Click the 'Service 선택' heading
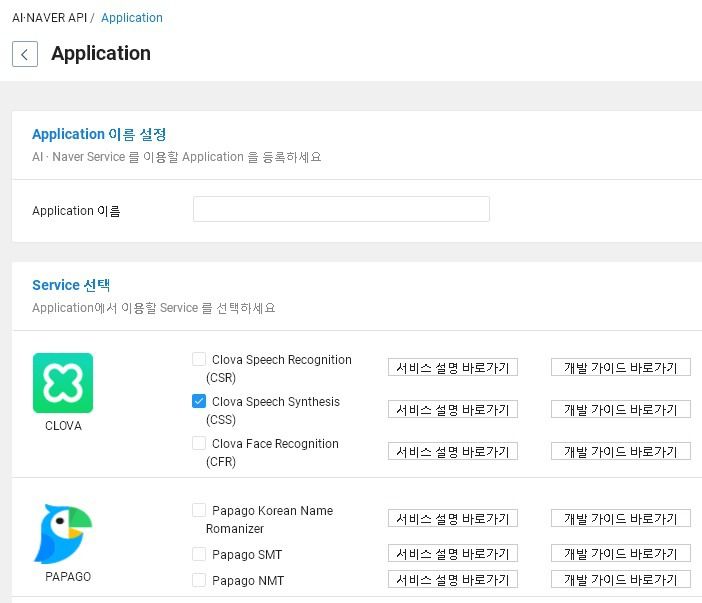Viewport: 702px width, 603px height. tap(71, 285)
